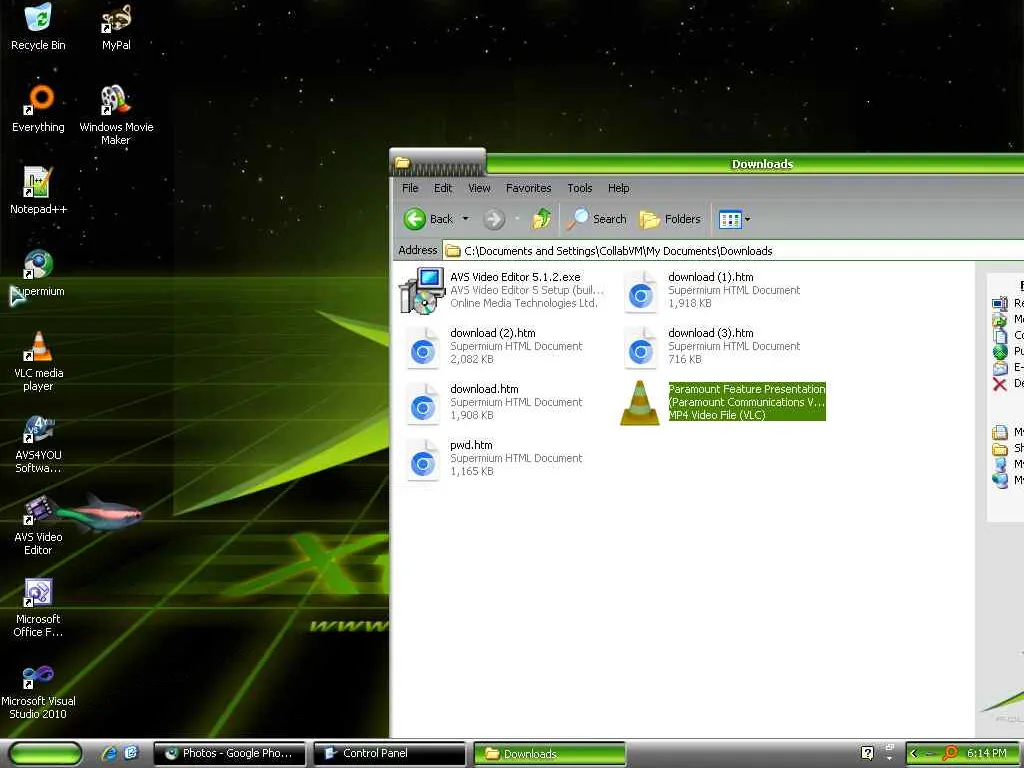Click the address bar path field

click(733, 251)
